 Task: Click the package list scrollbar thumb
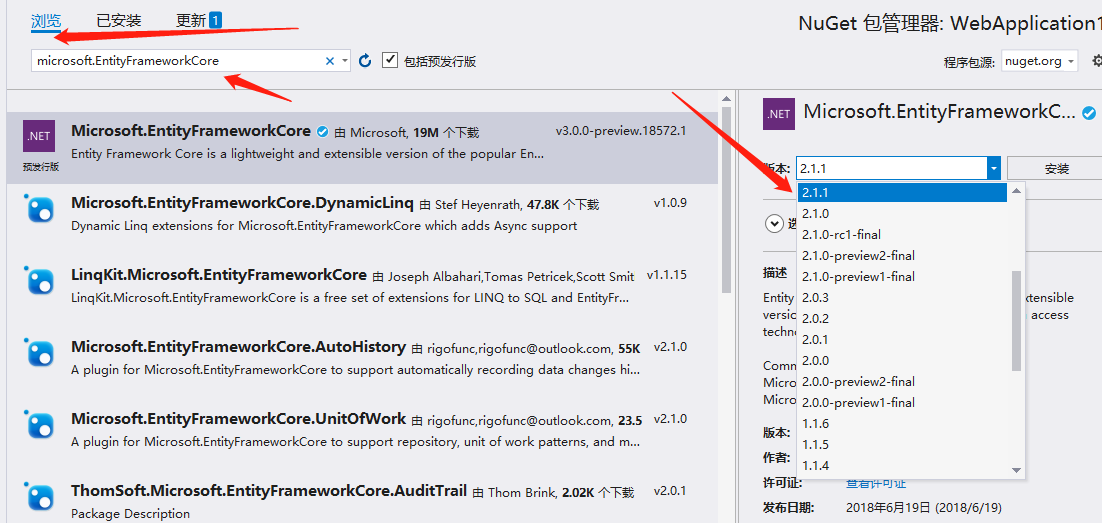727,200
